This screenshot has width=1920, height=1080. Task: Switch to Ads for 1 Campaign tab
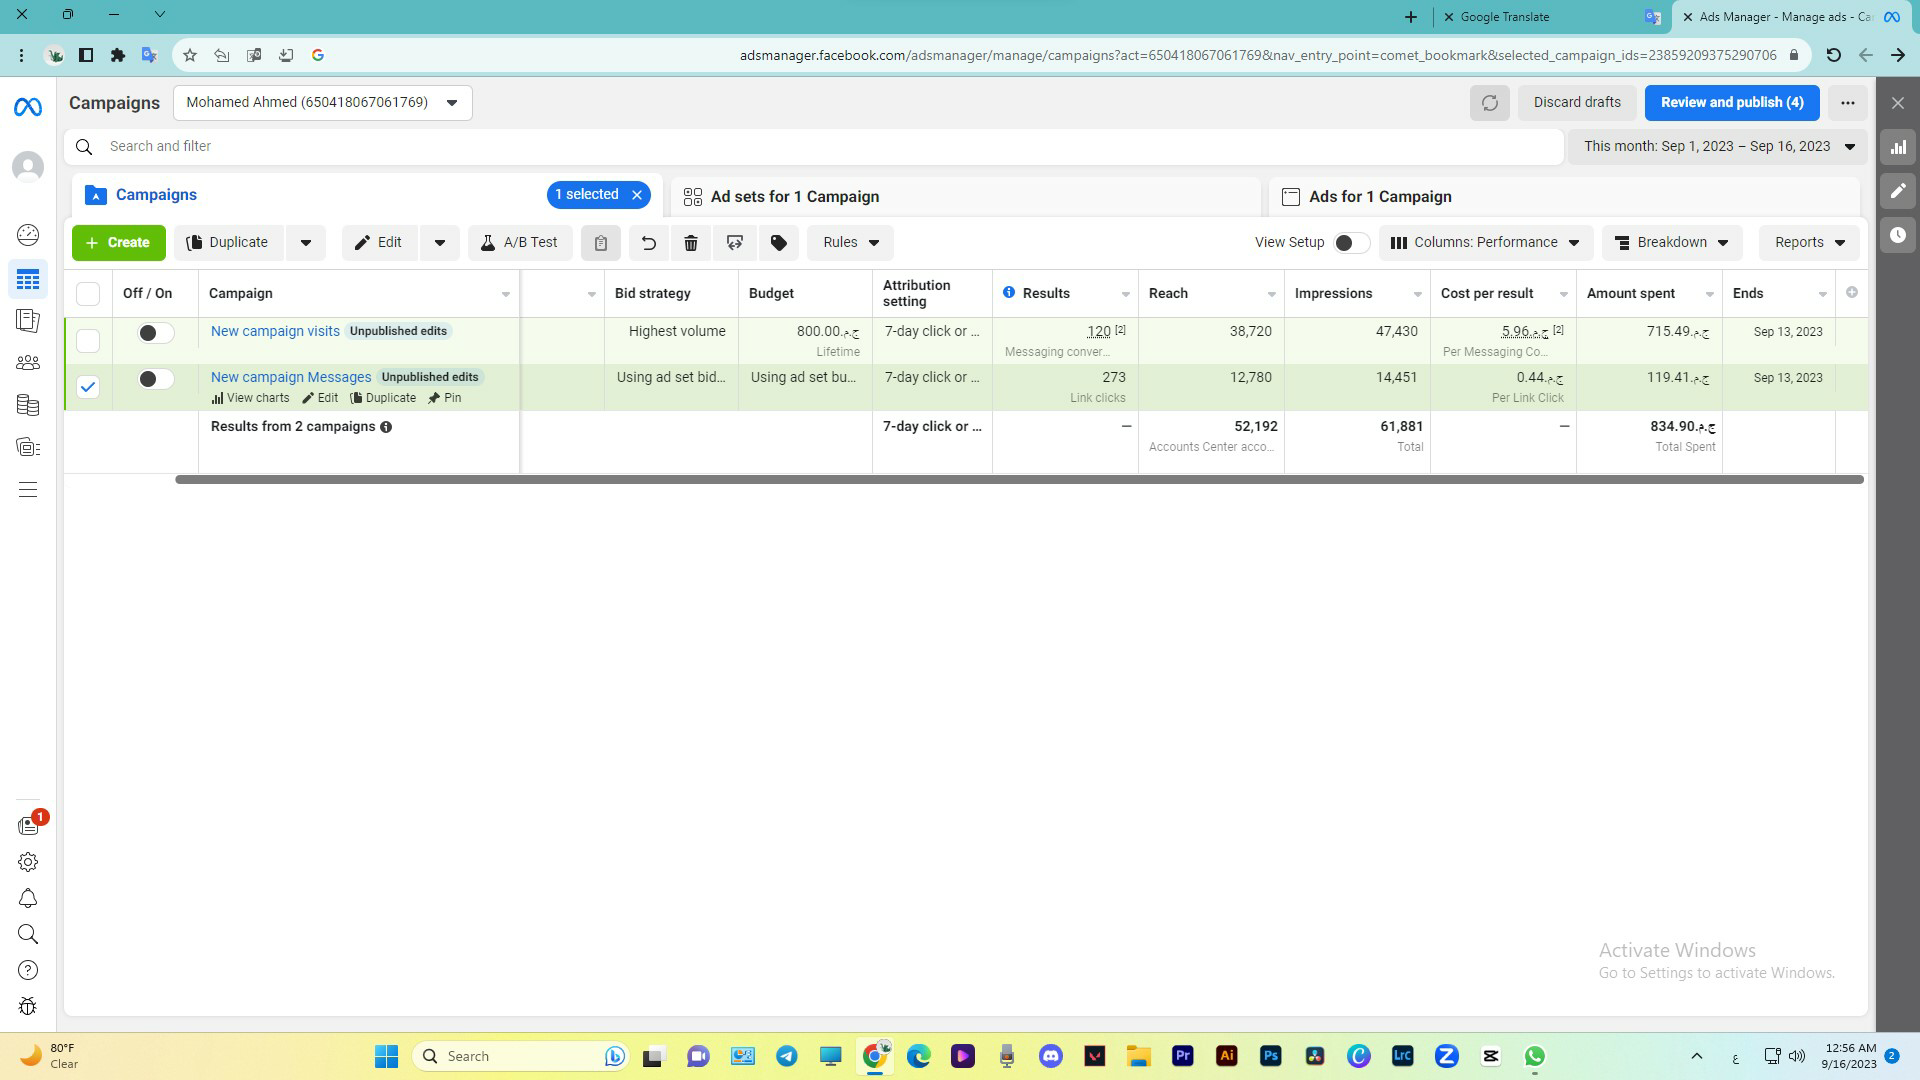(x=1379, y=197)
